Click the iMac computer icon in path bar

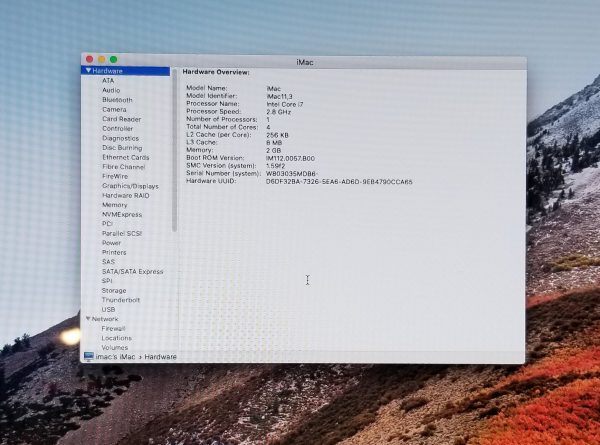click(88, 356)
